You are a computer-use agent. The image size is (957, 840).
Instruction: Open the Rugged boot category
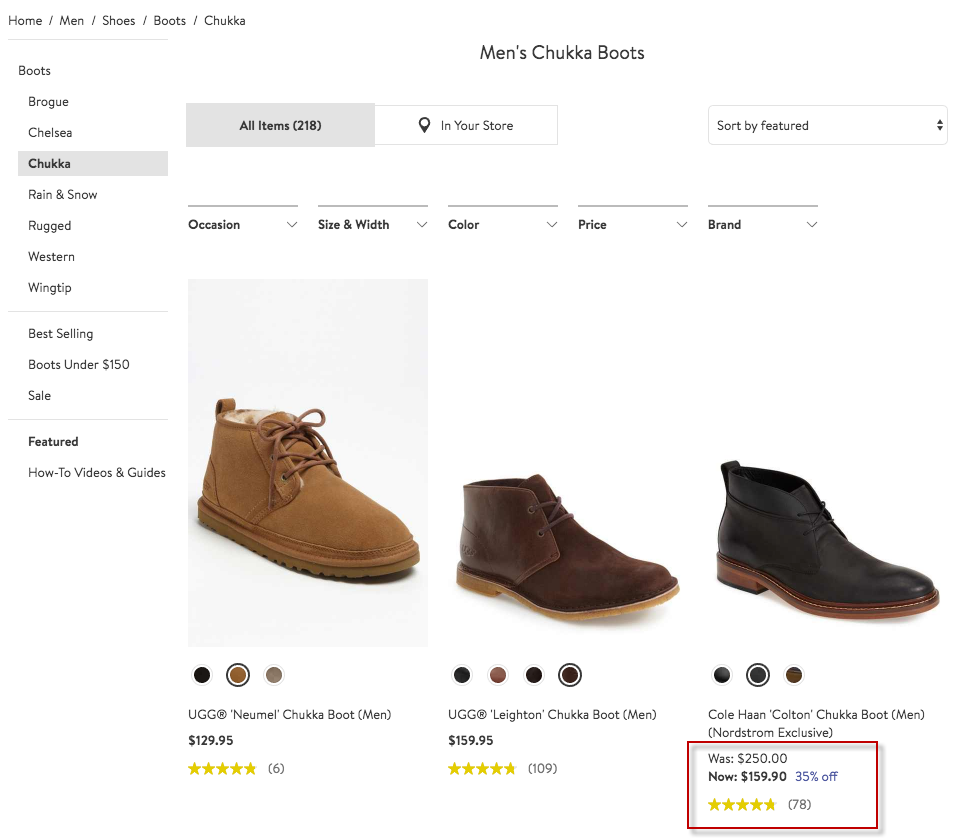(49, 226)
